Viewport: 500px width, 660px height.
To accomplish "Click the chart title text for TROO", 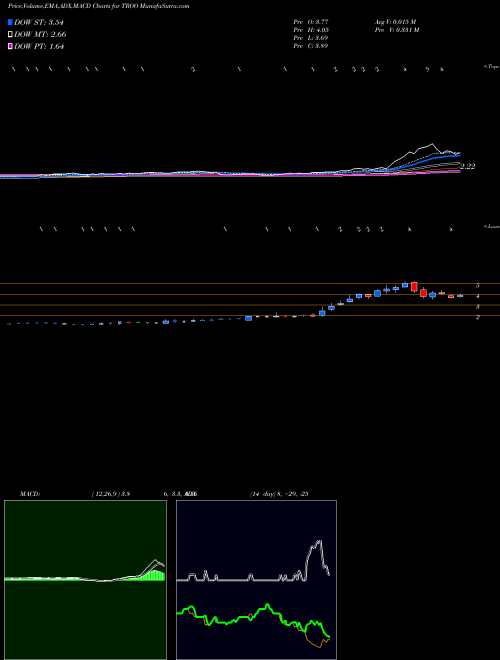I will coord(98,6).
